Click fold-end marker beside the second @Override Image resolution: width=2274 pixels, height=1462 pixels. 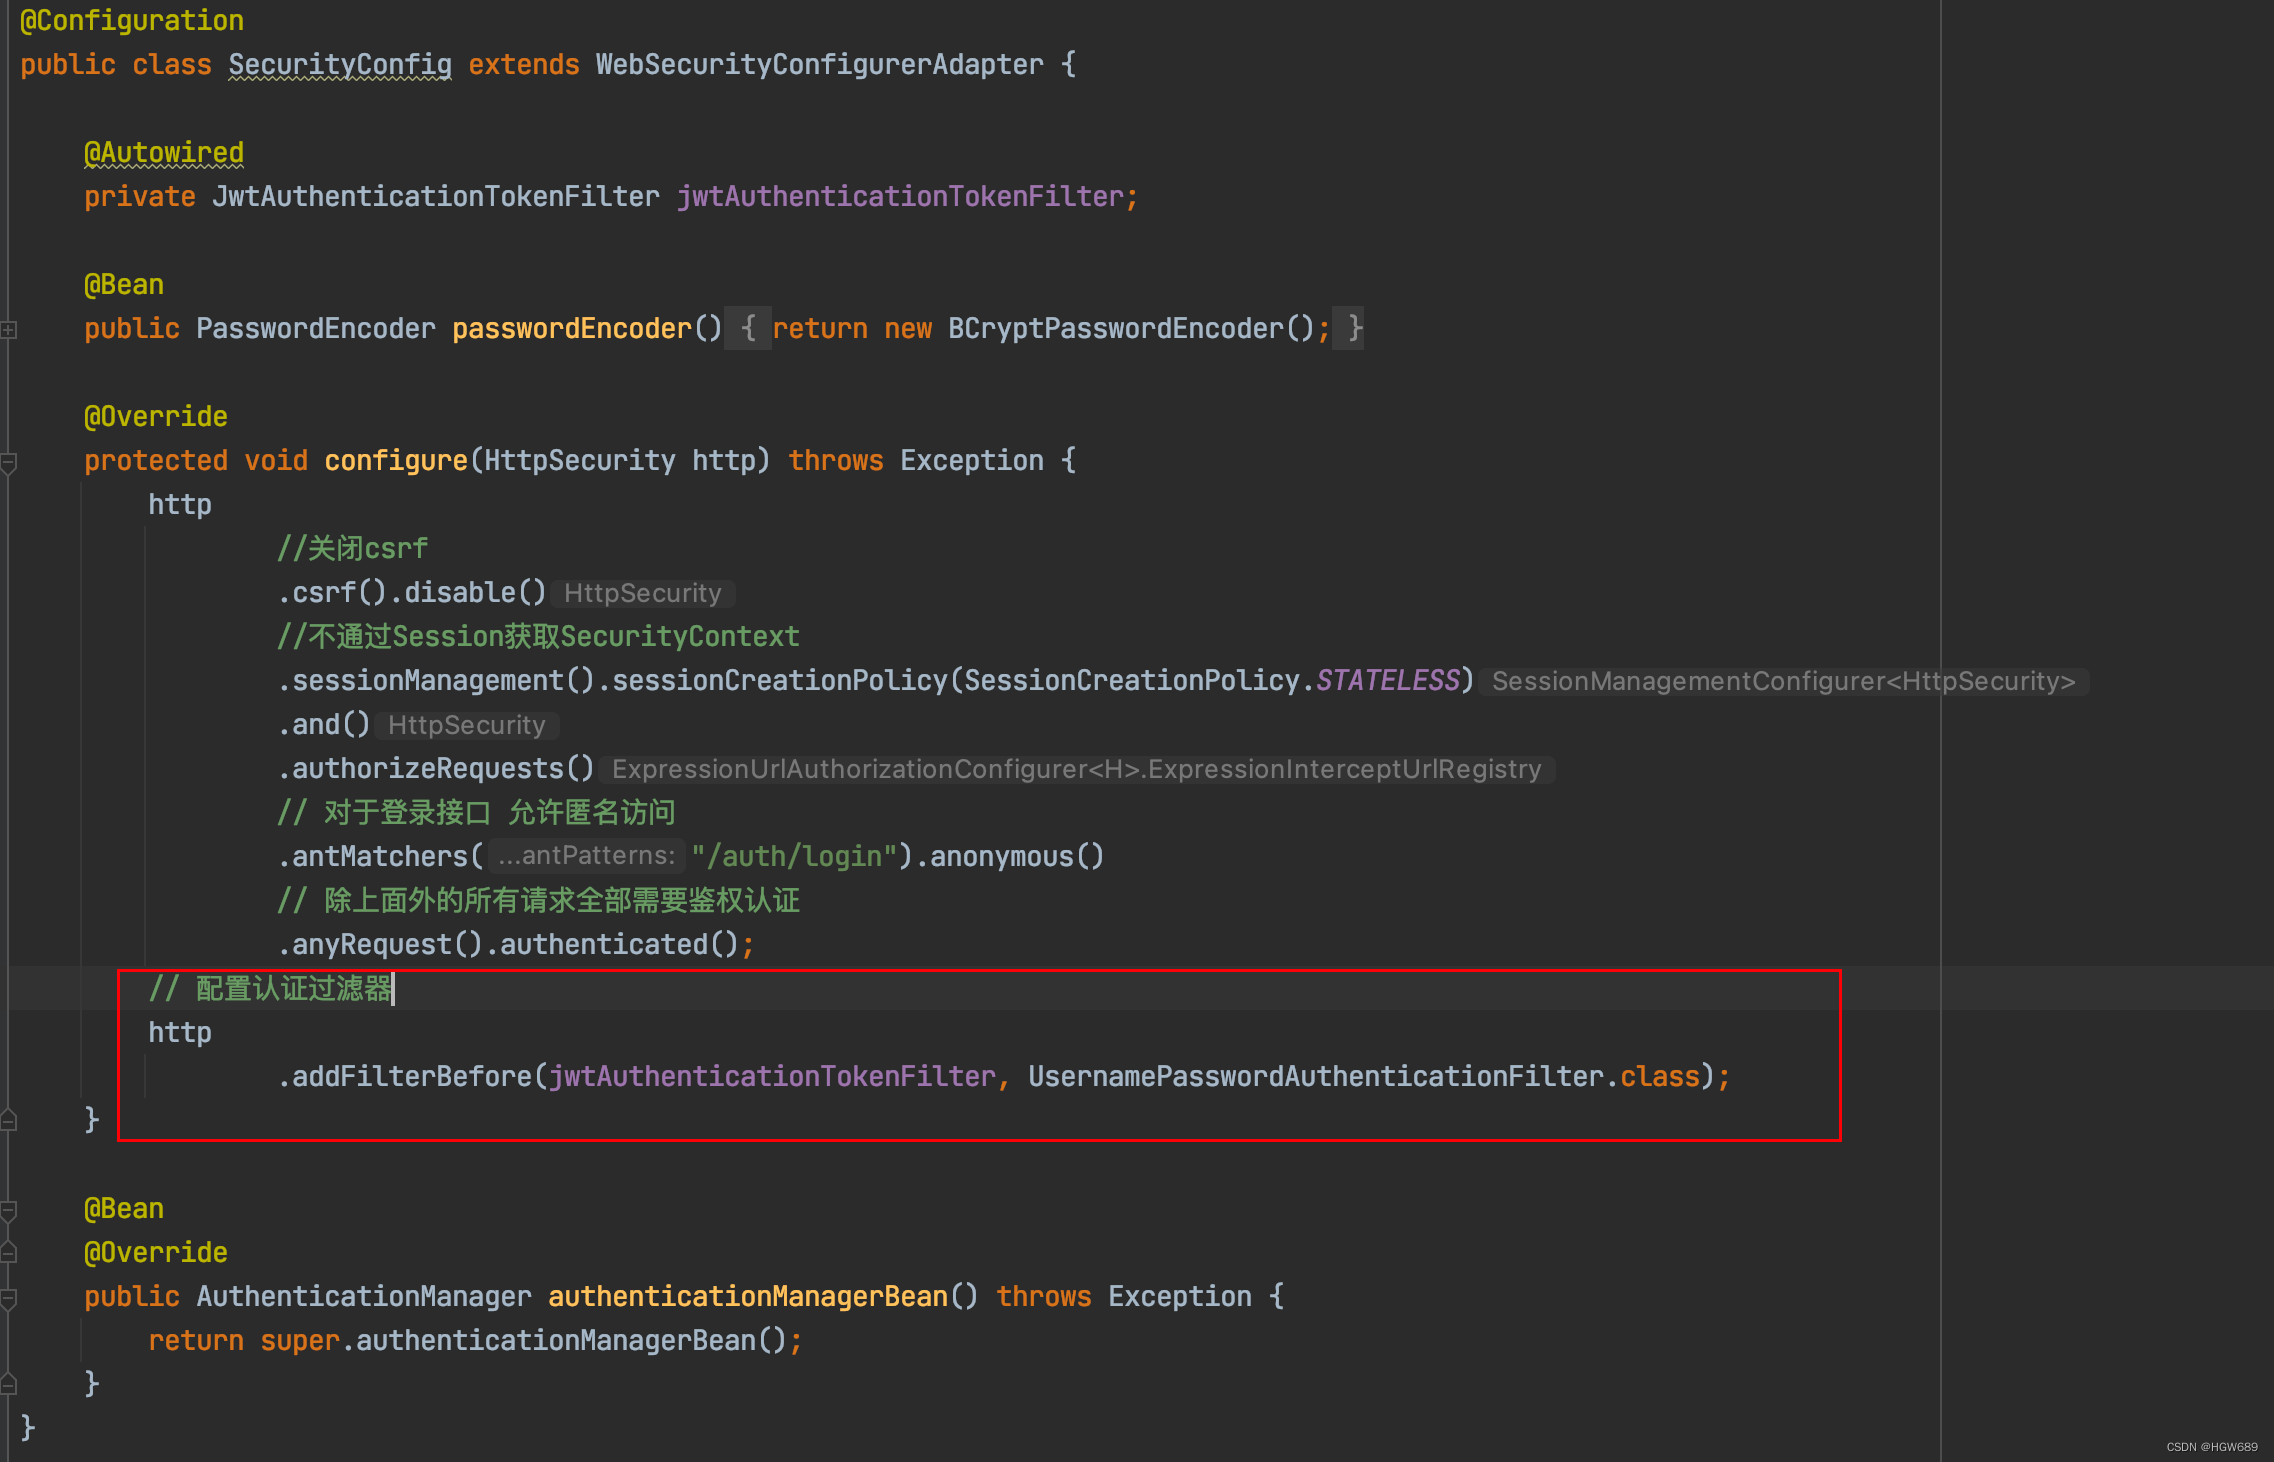(x=8, y=1252)
